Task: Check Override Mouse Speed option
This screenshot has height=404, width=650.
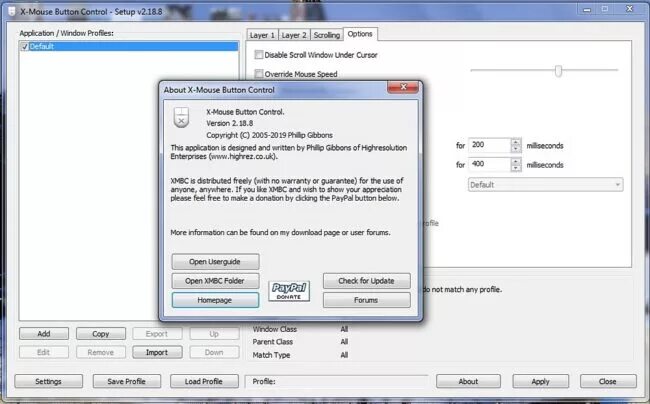Action: point(259,74)
